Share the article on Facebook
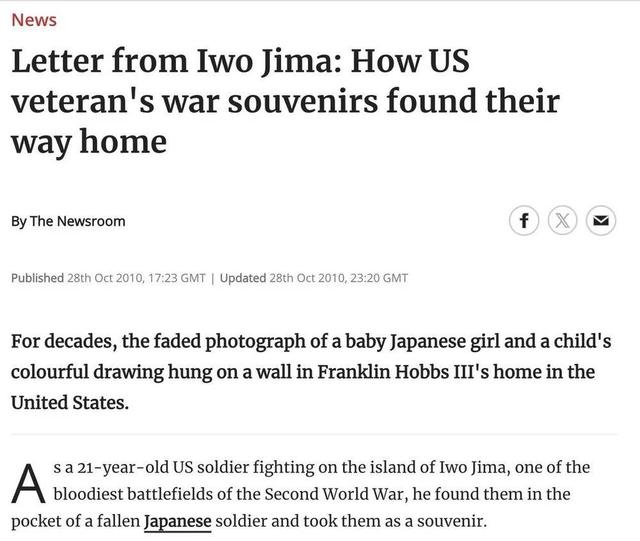This screenshot has width=640, height=541. [x=524, y=221]
